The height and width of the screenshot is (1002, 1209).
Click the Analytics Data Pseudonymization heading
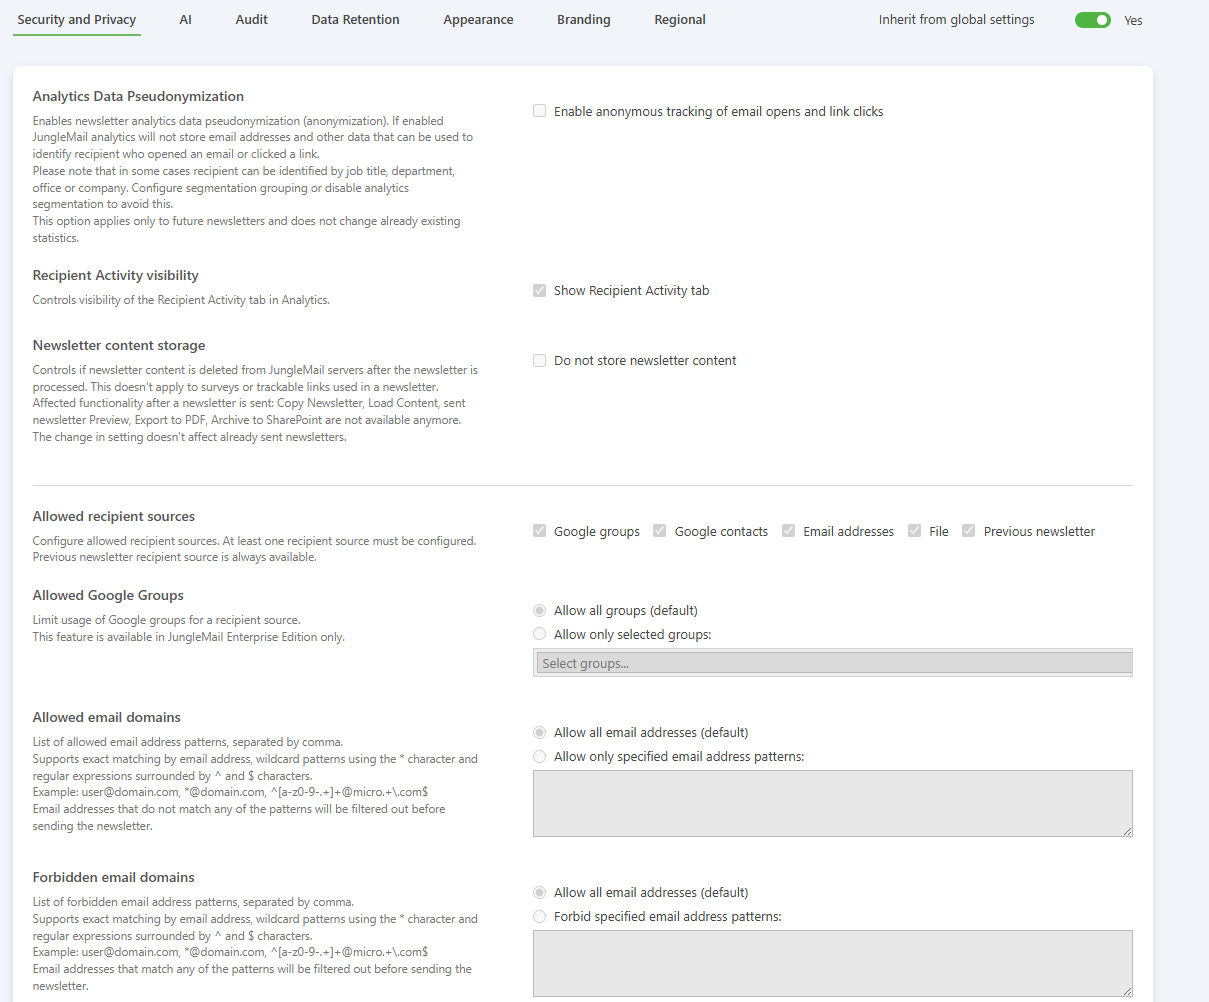[x=138, y=96]
